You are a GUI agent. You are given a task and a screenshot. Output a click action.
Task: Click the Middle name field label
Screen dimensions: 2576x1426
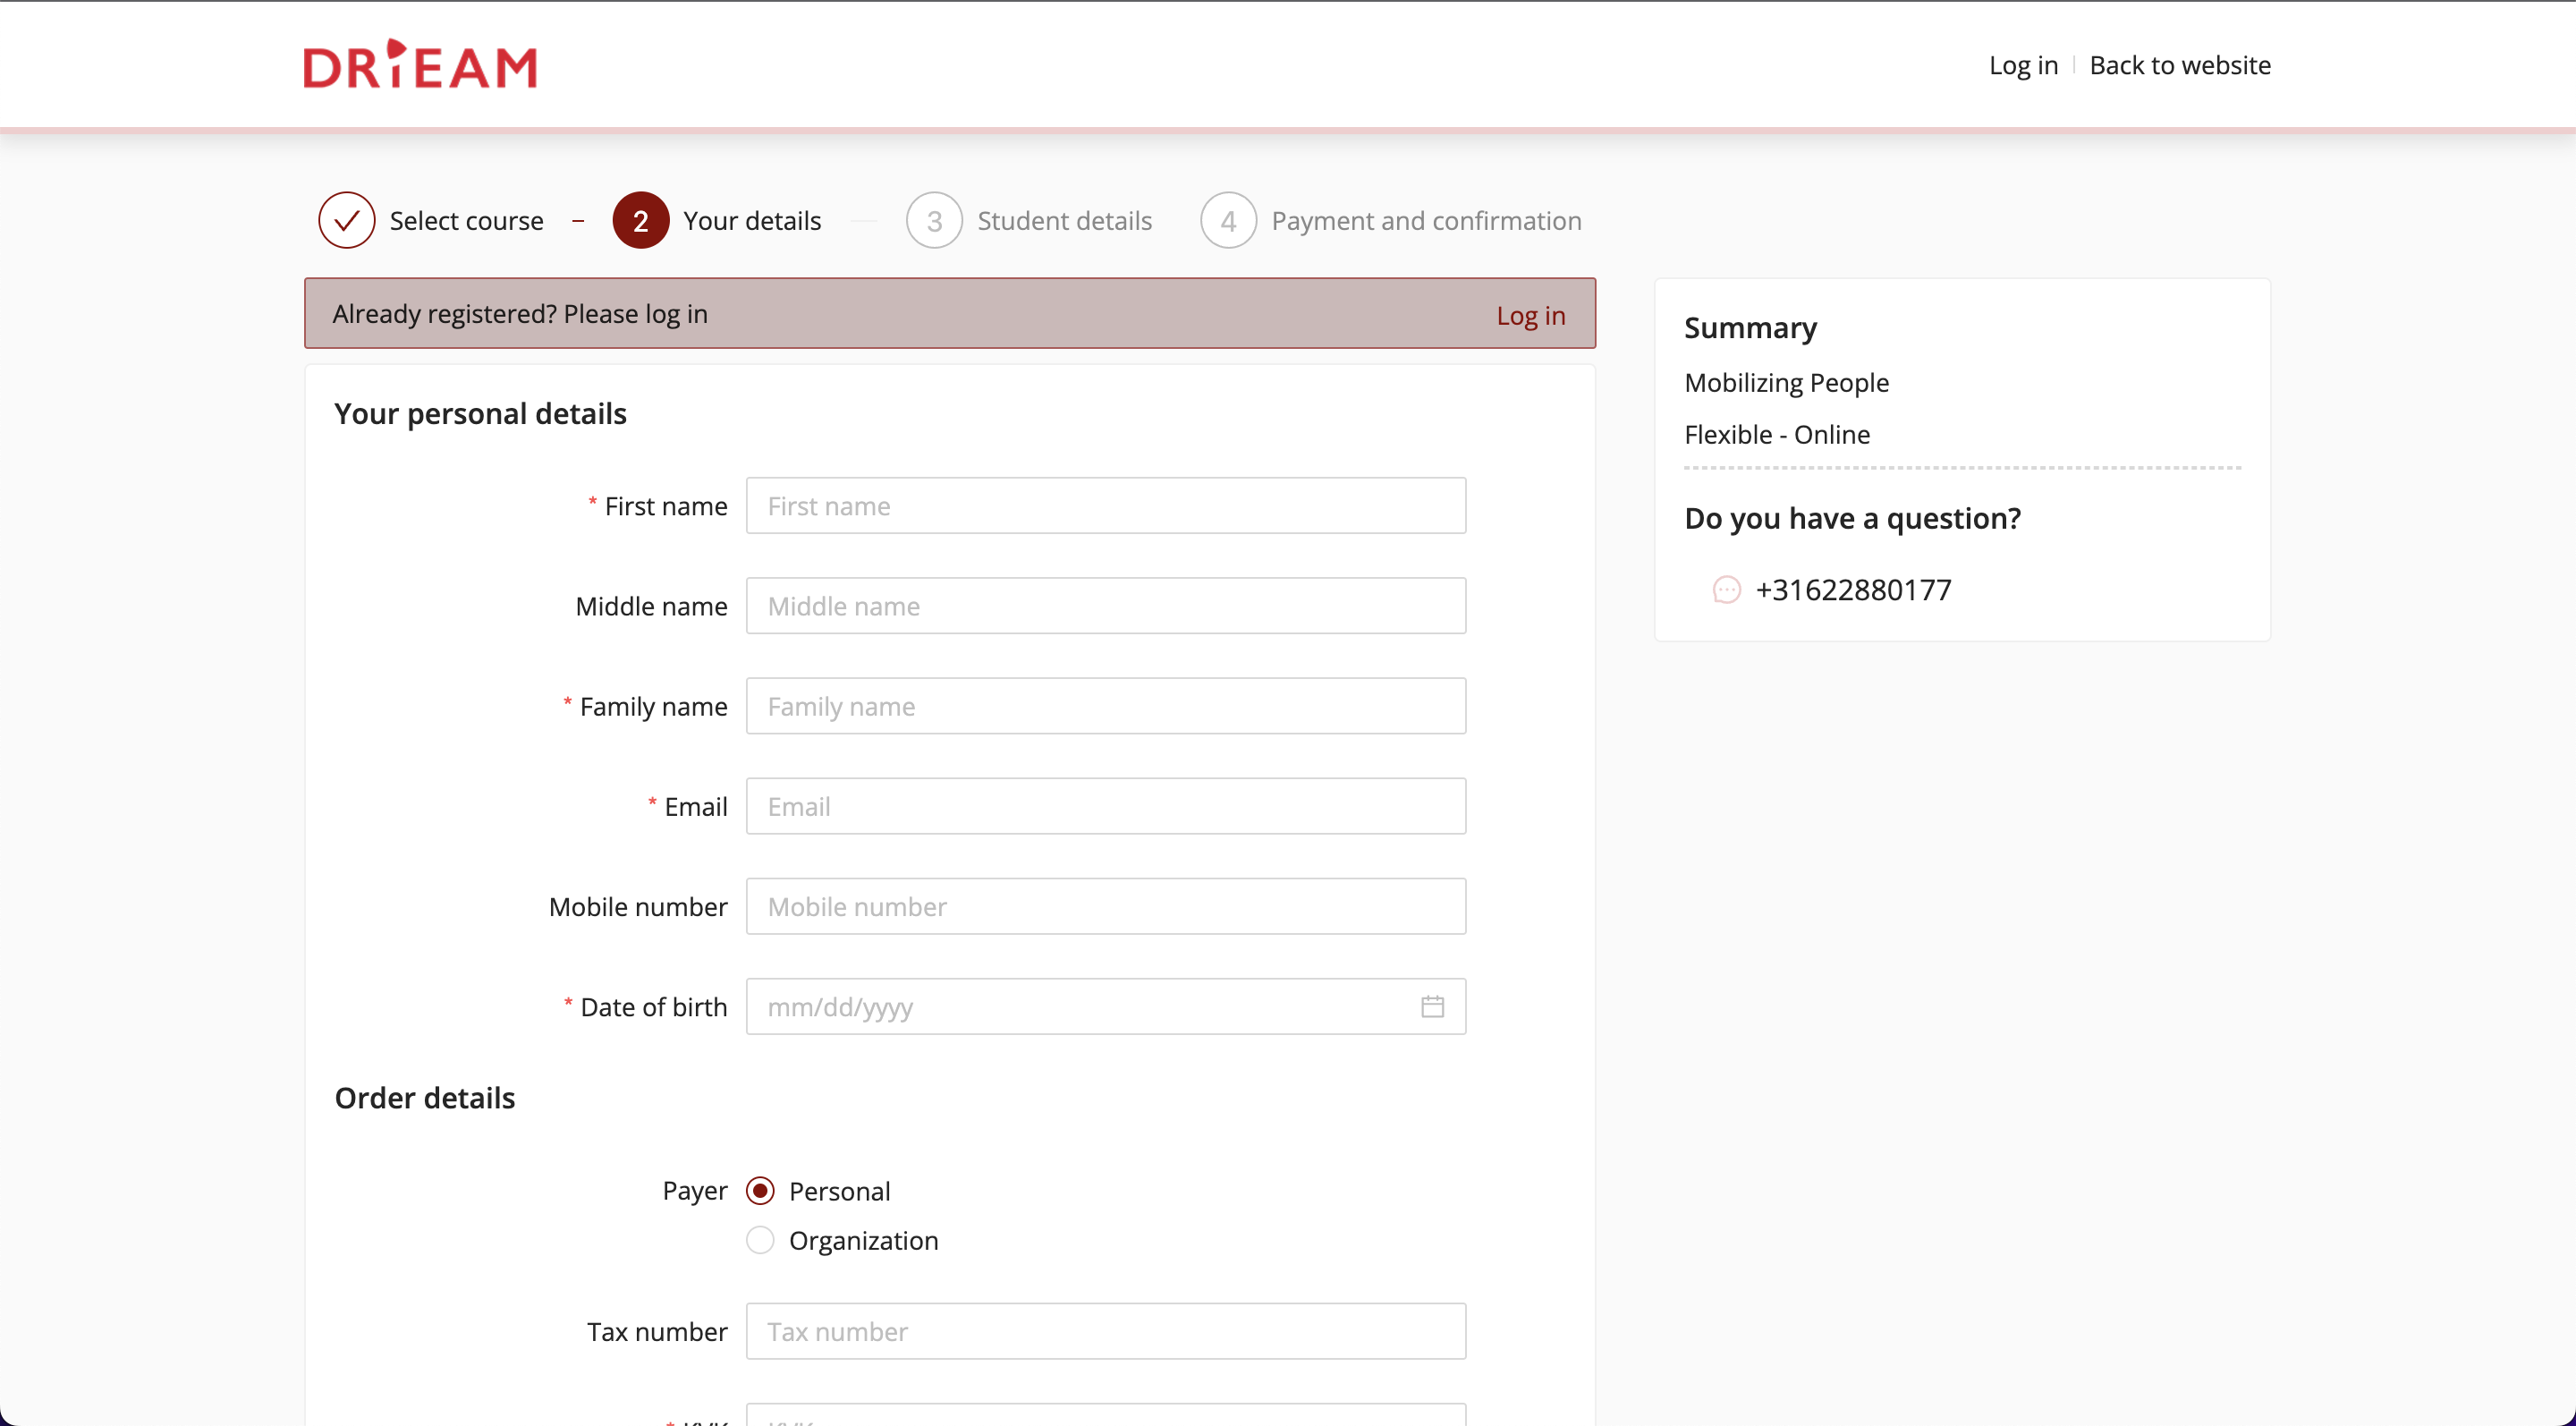(x=651, y=606)
